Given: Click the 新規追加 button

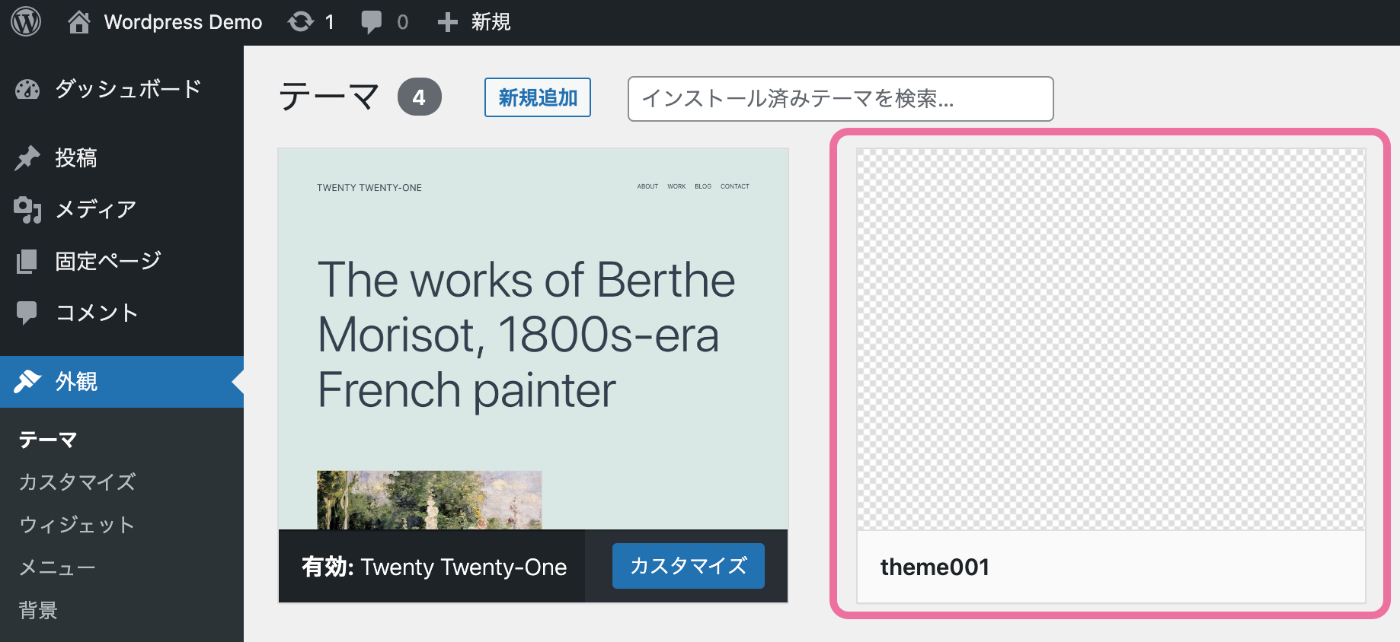Looking at the screenshot, I should [538, 98].
